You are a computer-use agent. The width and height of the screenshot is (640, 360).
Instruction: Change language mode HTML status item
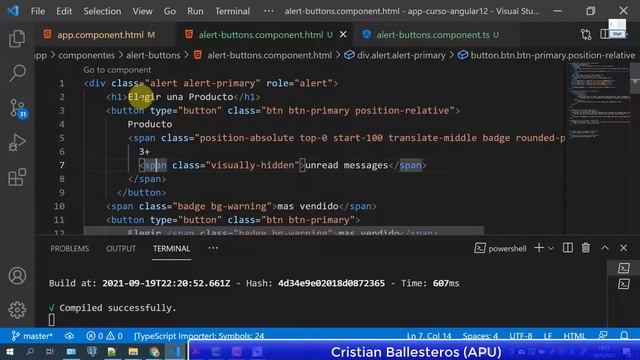pos(574,336)
